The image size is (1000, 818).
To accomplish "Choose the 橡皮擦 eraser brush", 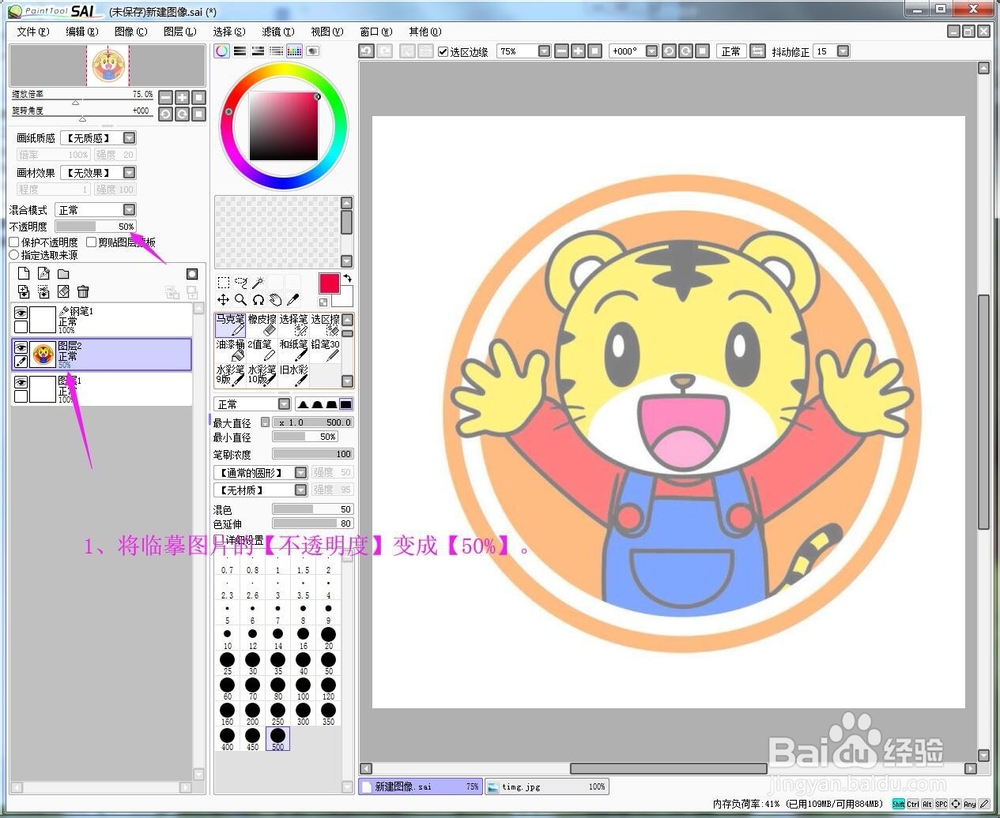I will [262, 325].
